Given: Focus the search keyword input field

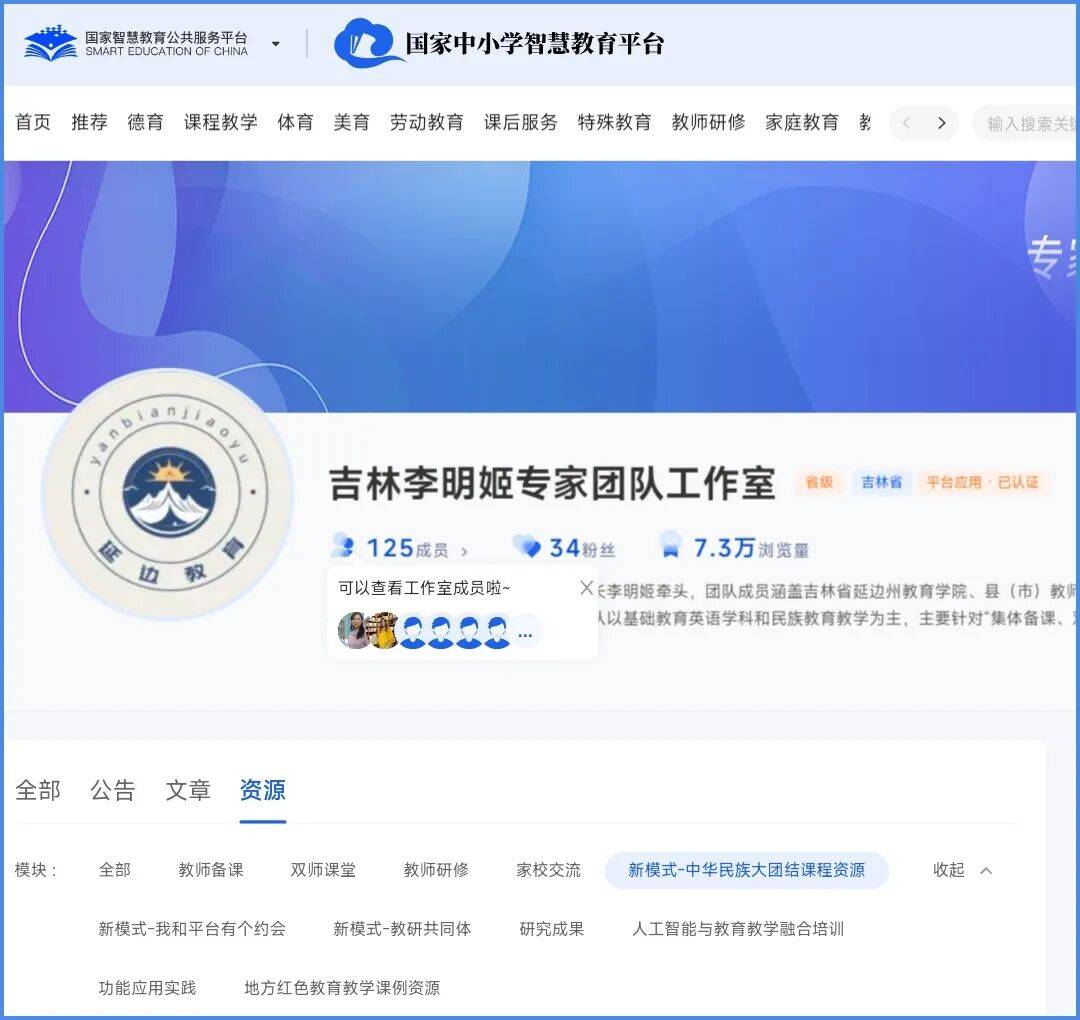Looking at the screenshot, I should 1026,124.
